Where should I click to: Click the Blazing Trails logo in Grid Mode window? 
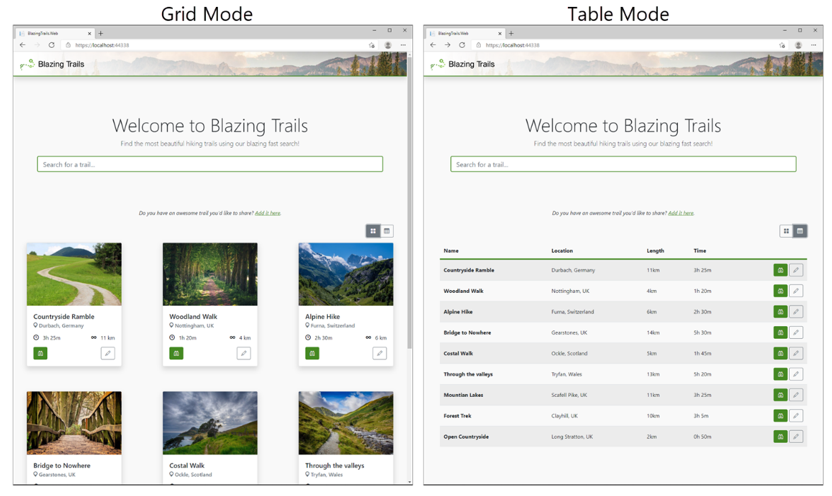tap(52, 64)
